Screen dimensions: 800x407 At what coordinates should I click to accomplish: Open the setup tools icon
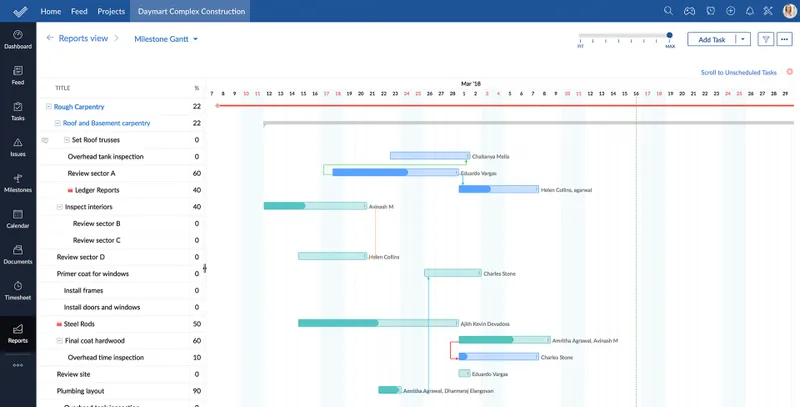pos(768,11)
